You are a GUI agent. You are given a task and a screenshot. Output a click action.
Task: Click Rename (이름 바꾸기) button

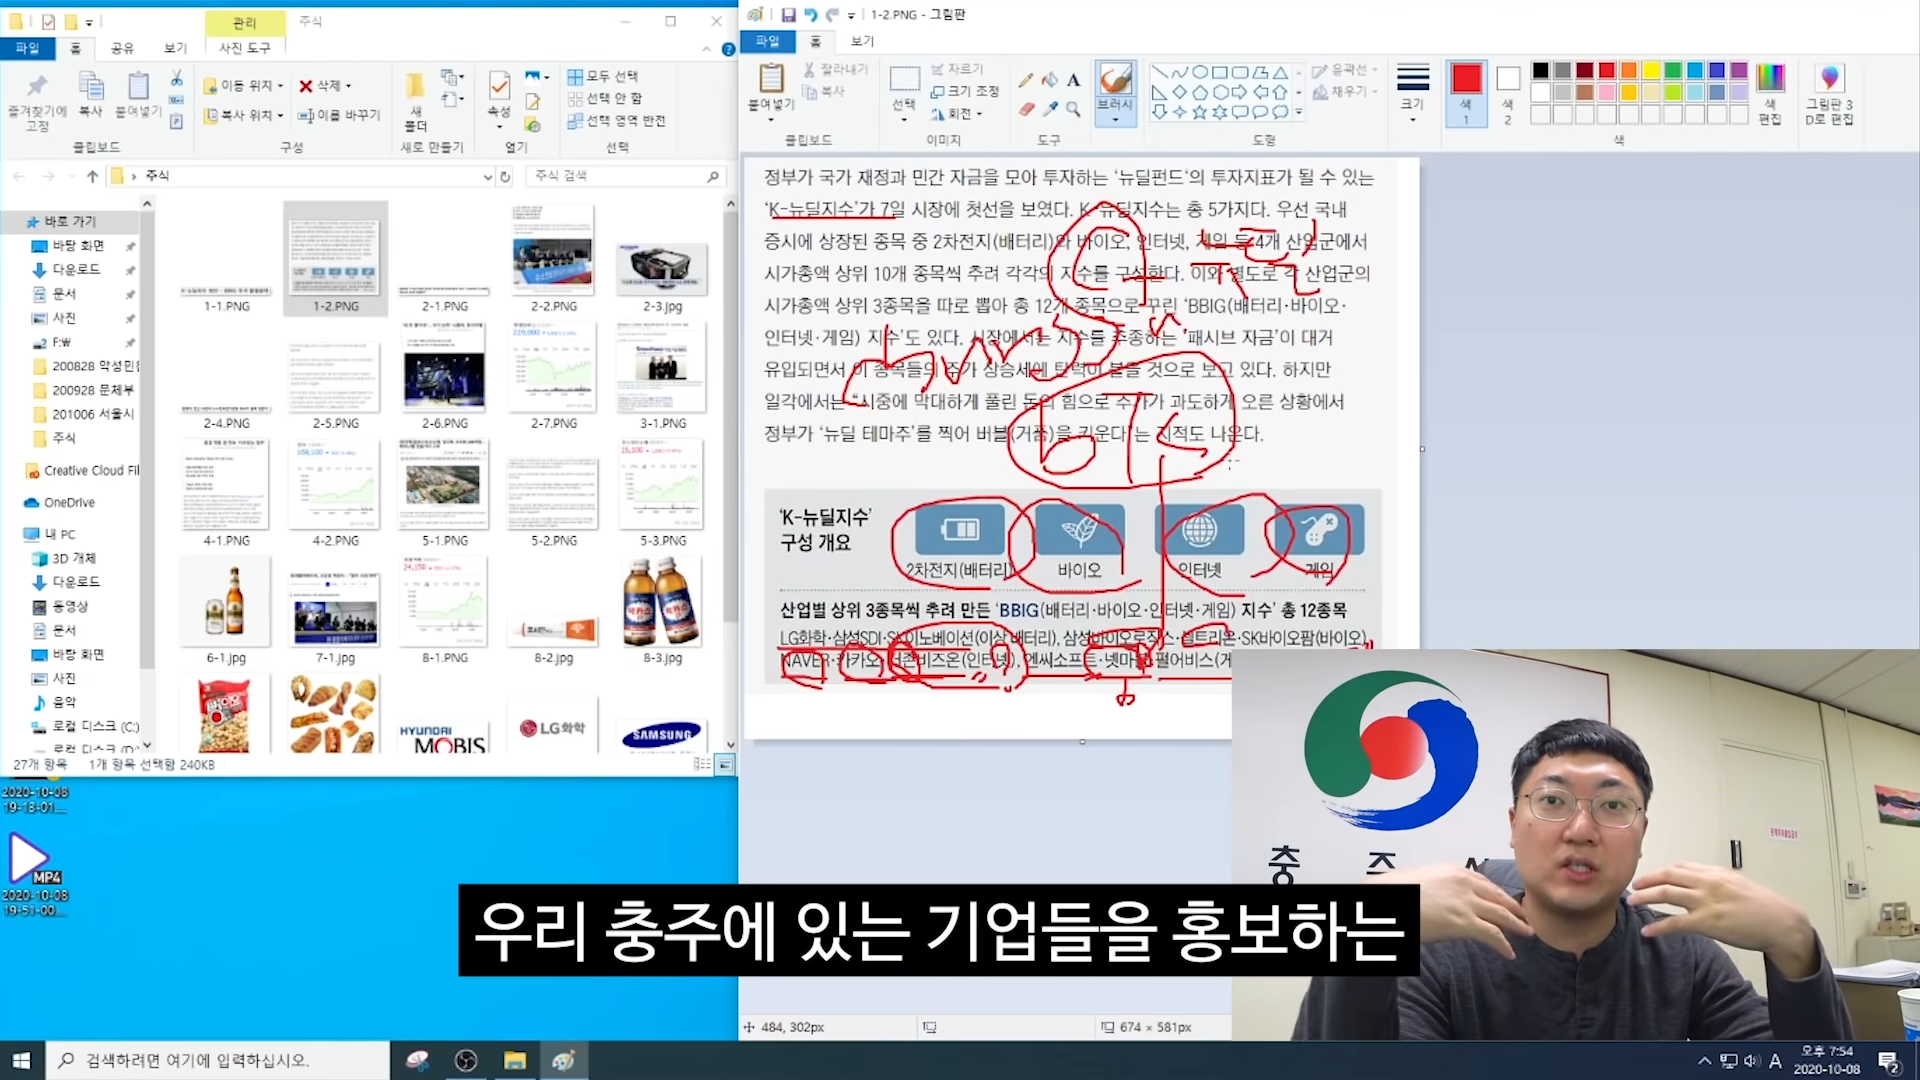(x=339, y=115)
